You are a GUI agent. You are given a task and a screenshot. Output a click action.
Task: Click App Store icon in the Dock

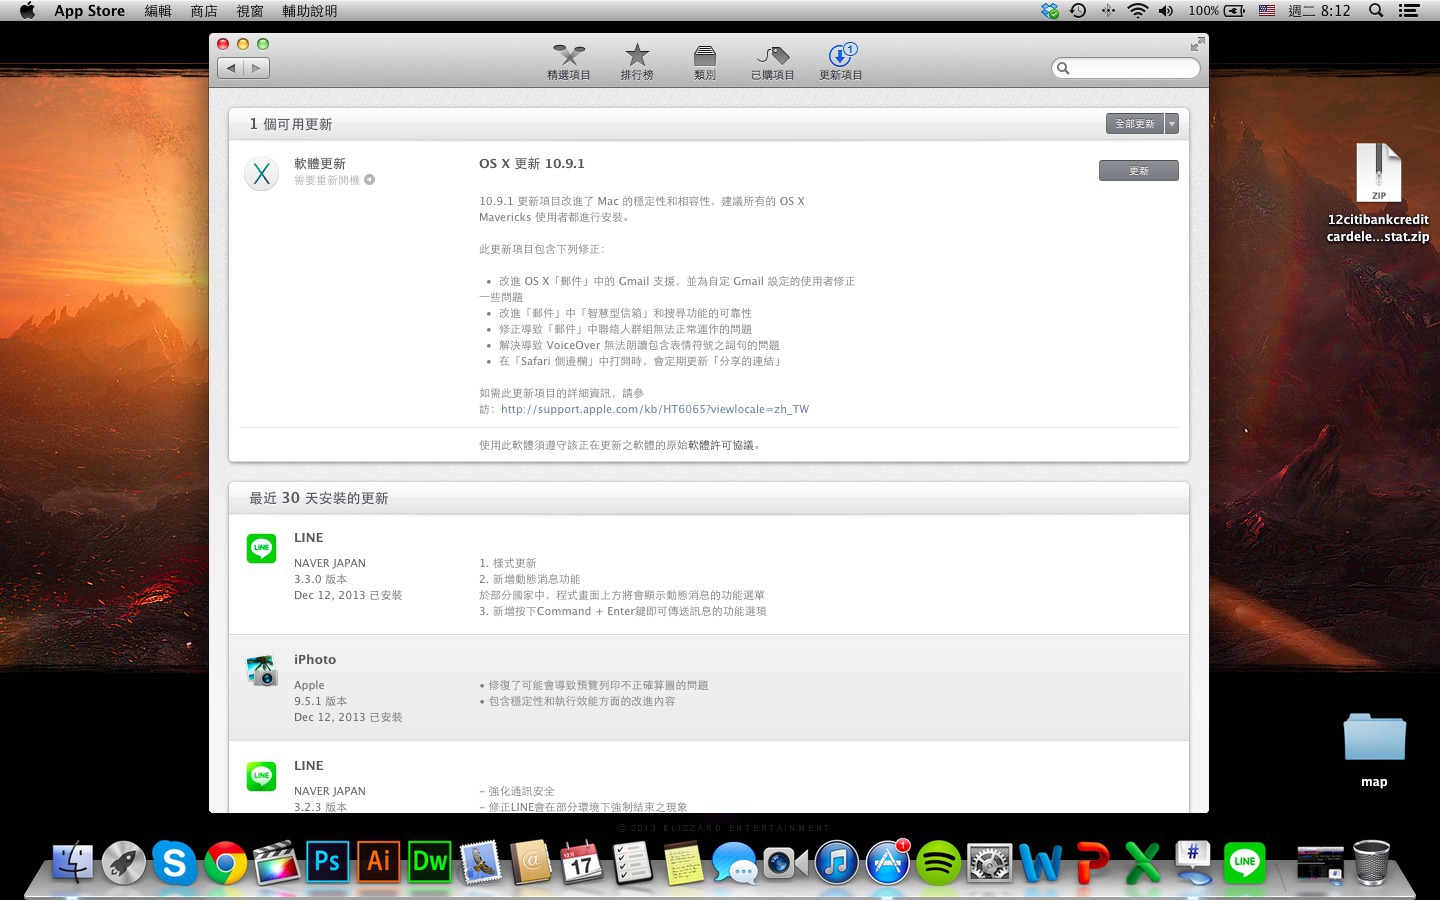click(887, 862)
